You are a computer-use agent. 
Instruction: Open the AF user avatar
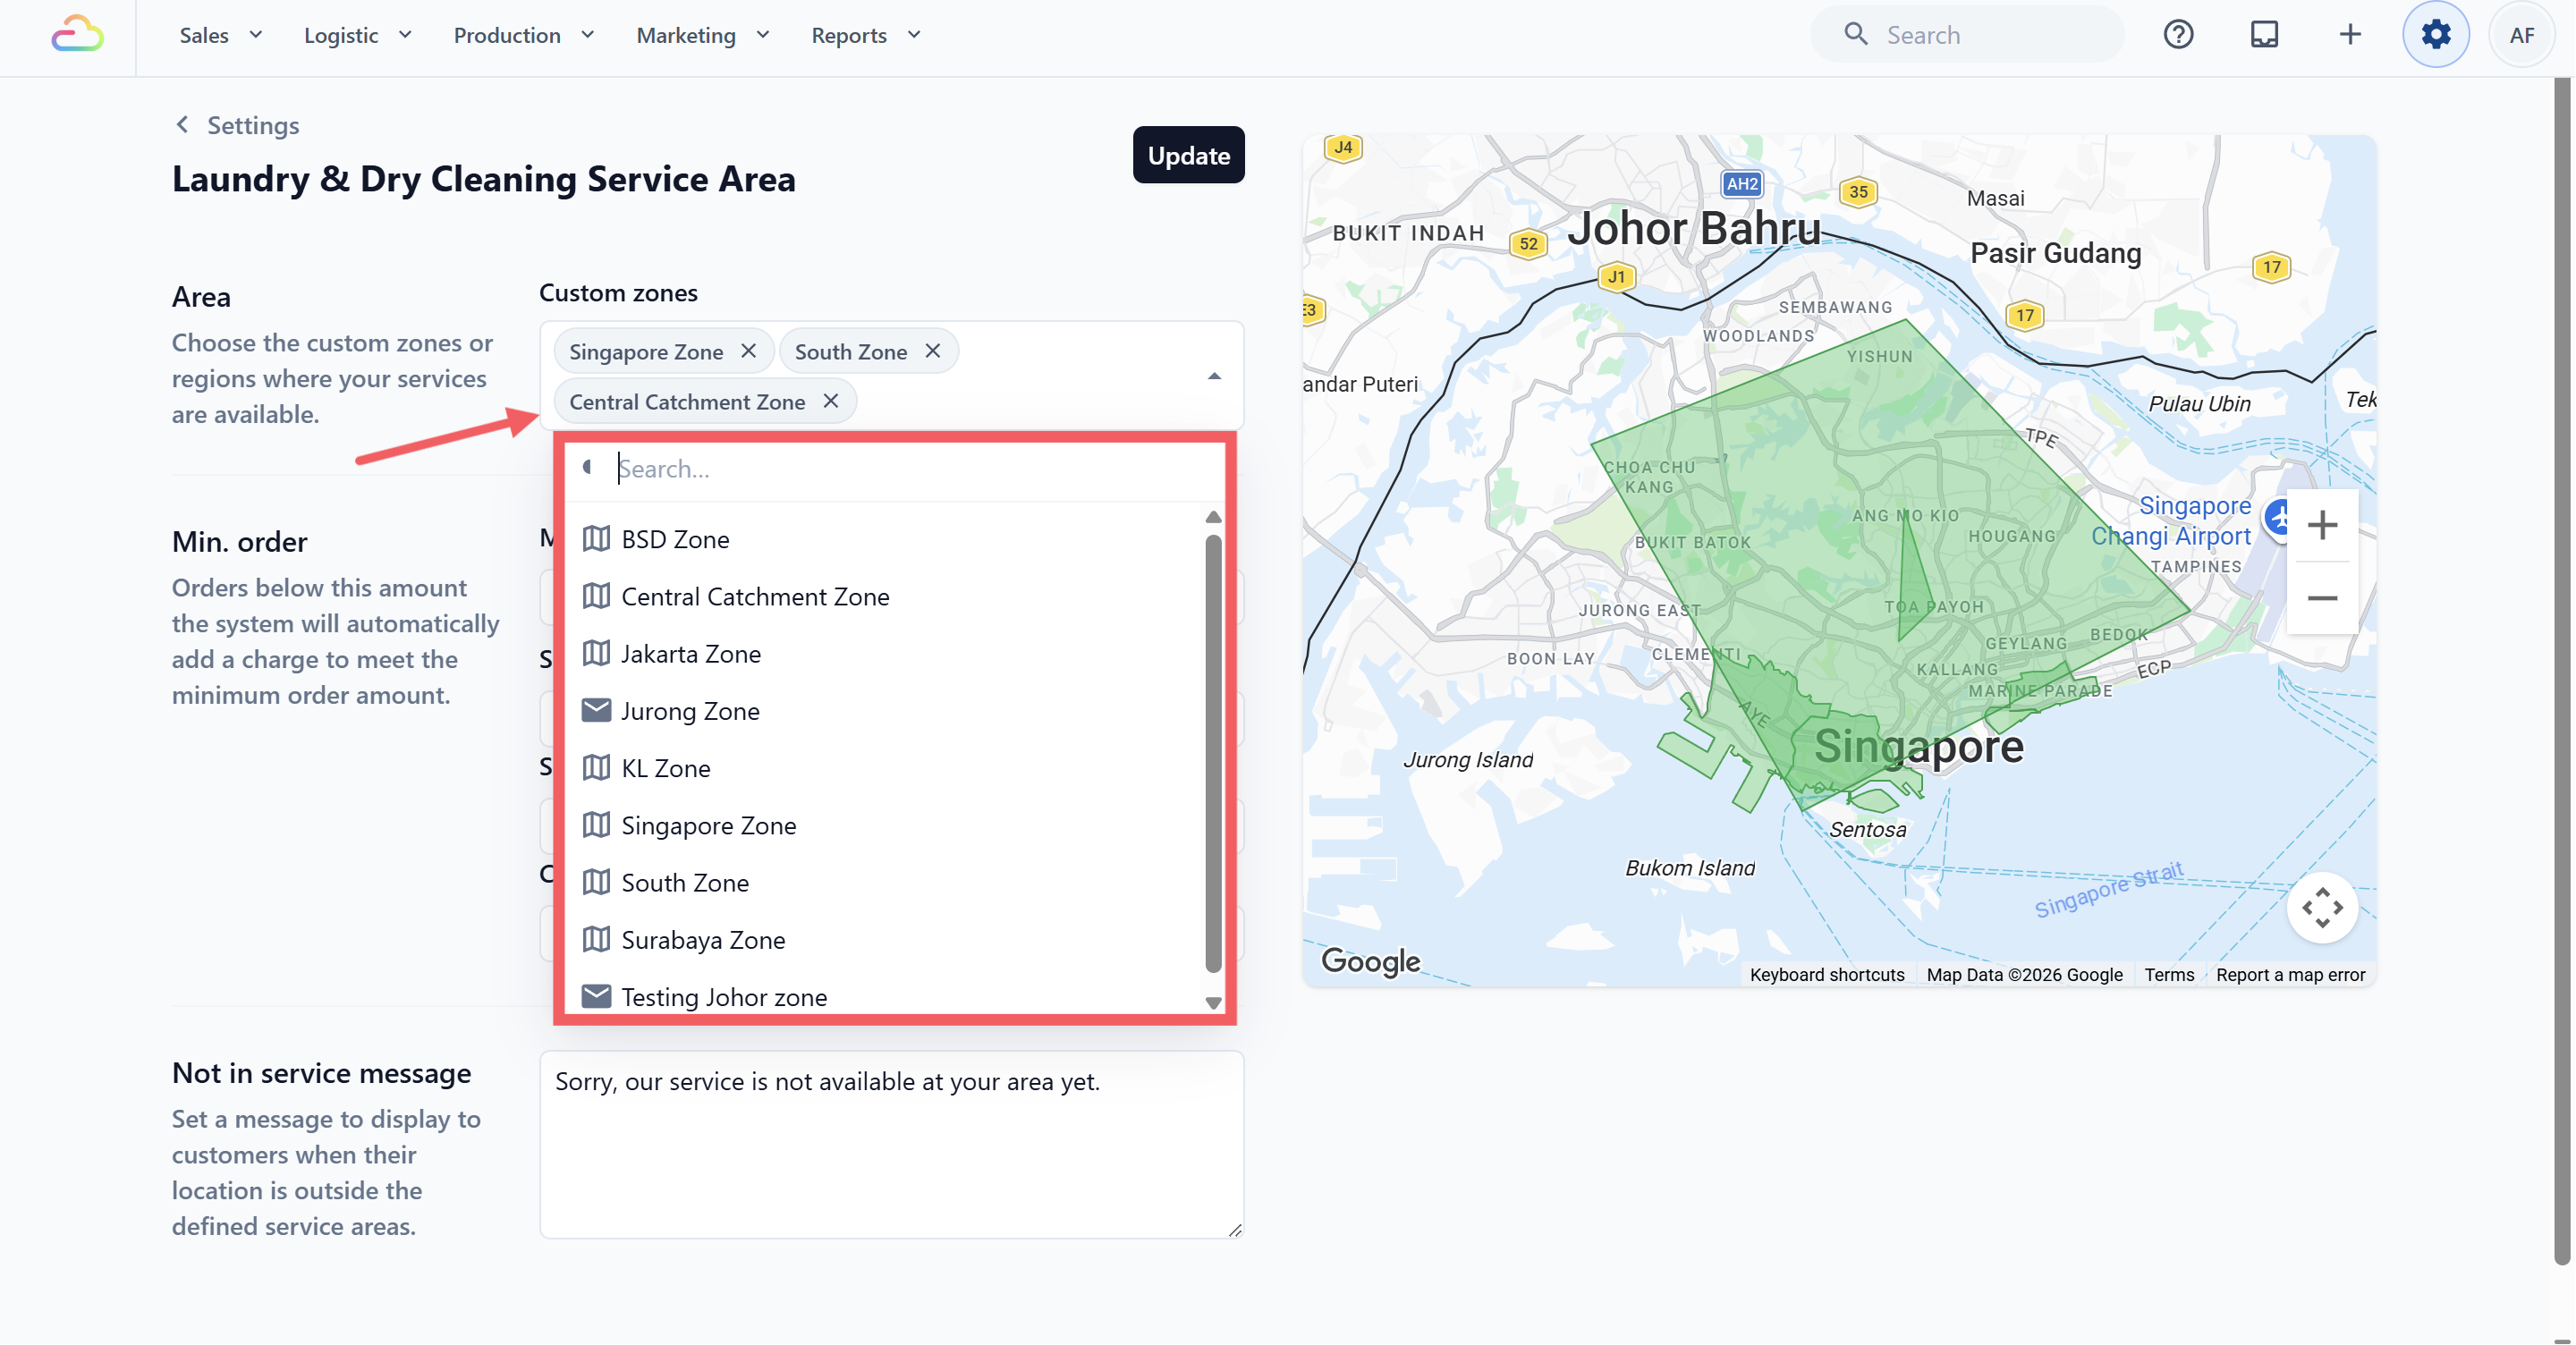[2521, 35]
